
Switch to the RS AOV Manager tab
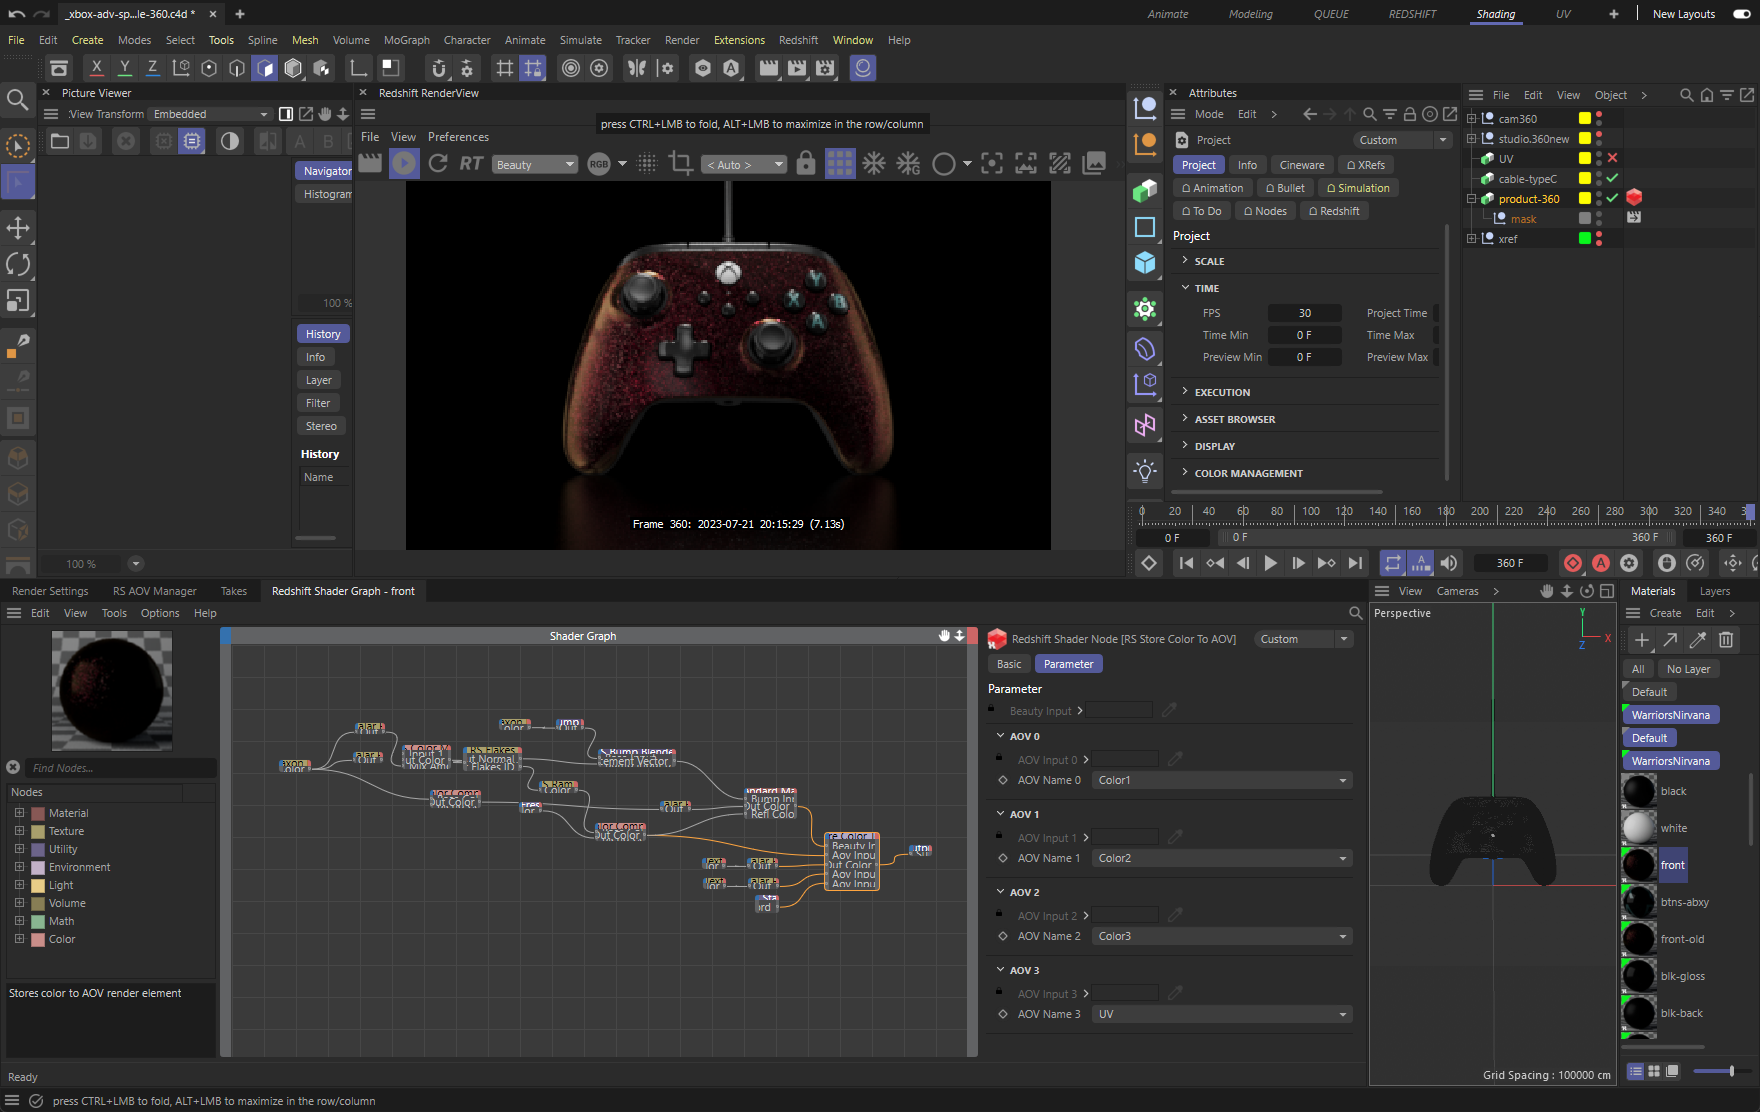154,591
